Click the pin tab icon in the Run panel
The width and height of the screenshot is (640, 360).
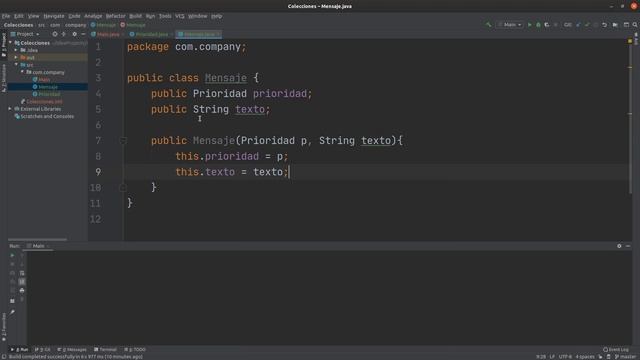click(x=12, y=312)
